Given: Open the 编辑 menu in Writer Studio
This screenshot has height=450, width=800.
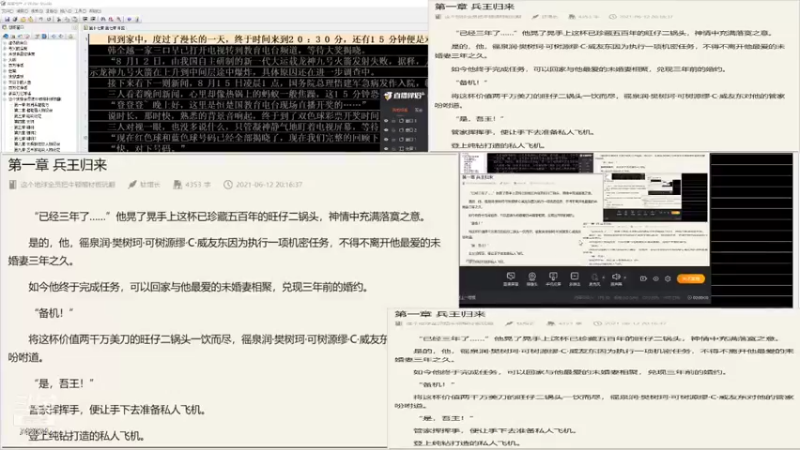Looking at the screenshot, I should pyautogui.click(x=22, y=11).
